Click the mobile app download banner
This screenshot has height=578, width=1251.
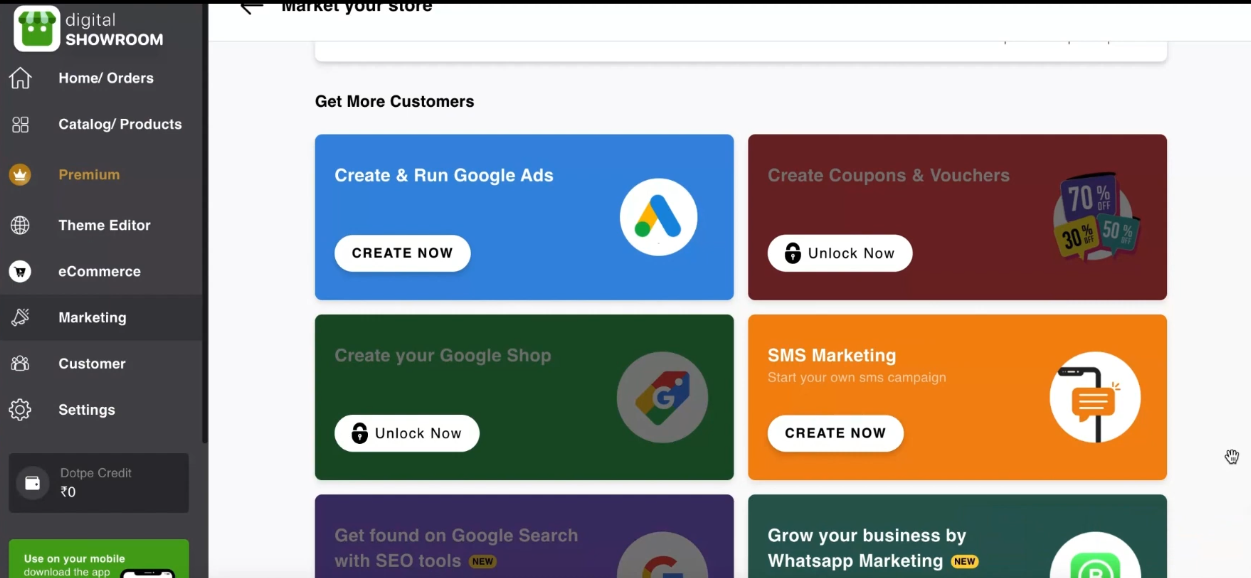(98, 560)
